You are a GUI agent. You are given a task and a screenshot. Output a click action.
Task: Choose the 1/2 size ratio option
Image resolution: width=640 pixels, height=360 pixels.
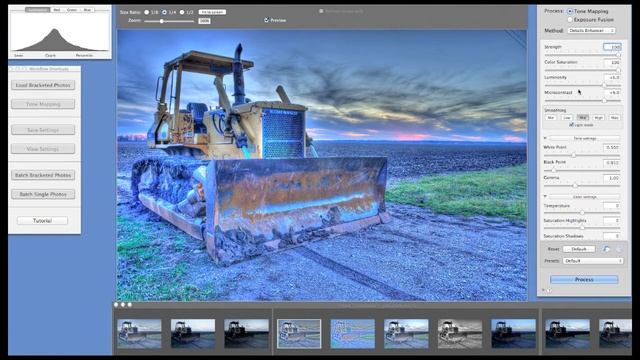click(182, 12)
